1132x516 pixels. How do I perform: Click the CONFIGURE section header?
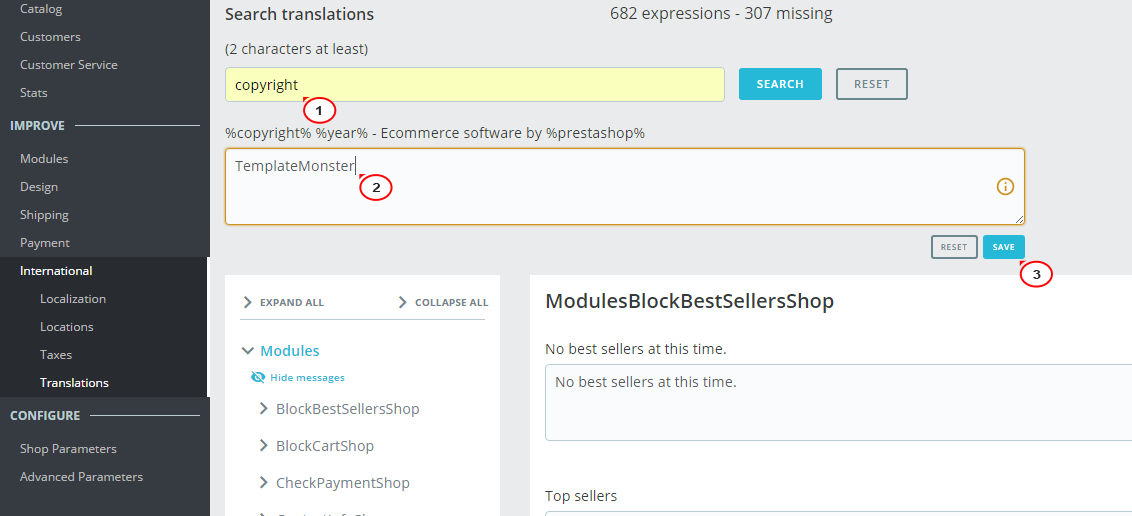point(45,416)
